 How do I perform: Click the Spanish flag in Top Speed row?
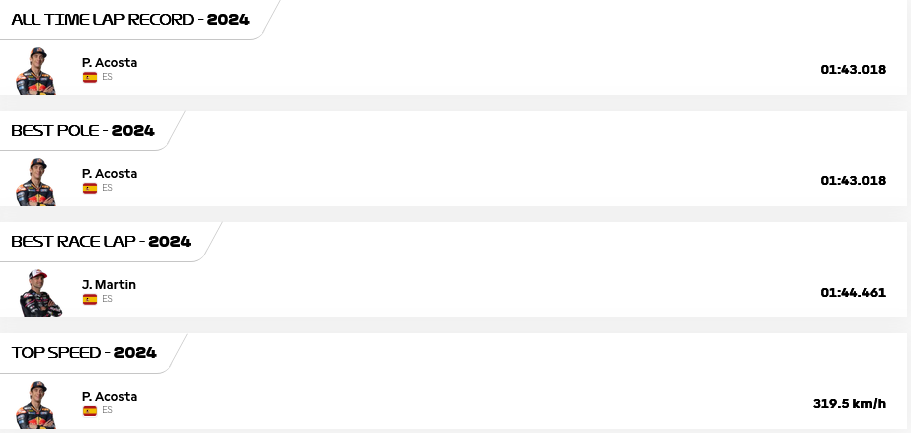(90, 411)
